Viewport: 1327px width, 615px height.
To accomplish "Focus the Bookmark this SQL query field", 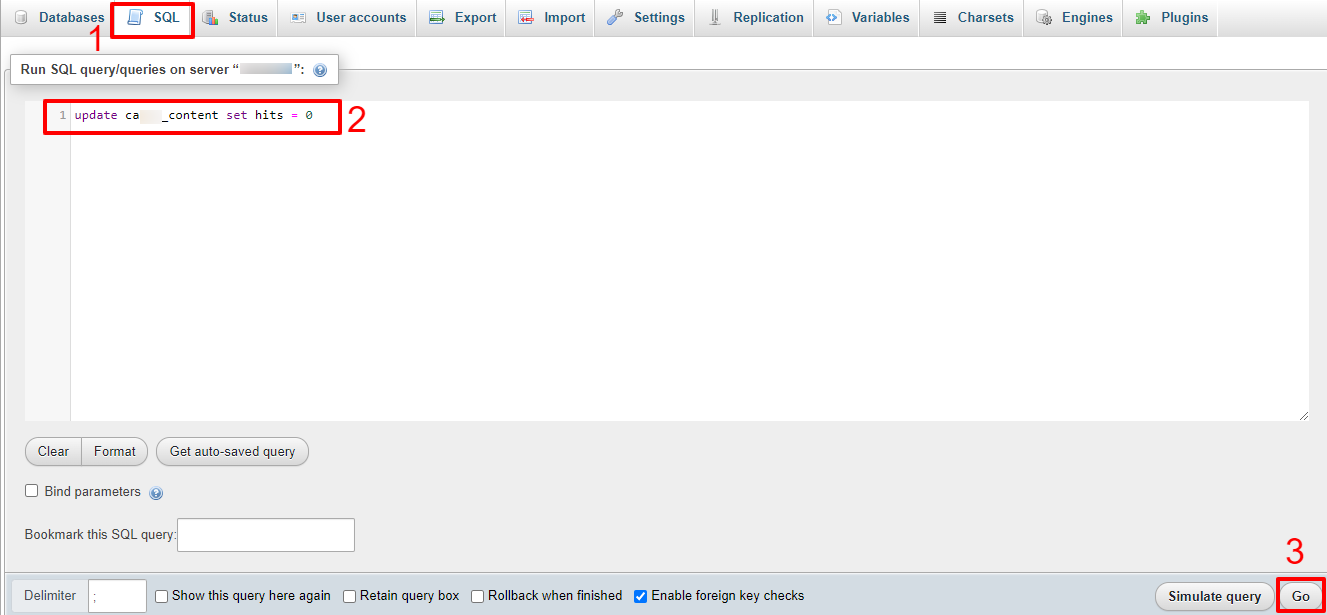I will [x=266, y=535].
